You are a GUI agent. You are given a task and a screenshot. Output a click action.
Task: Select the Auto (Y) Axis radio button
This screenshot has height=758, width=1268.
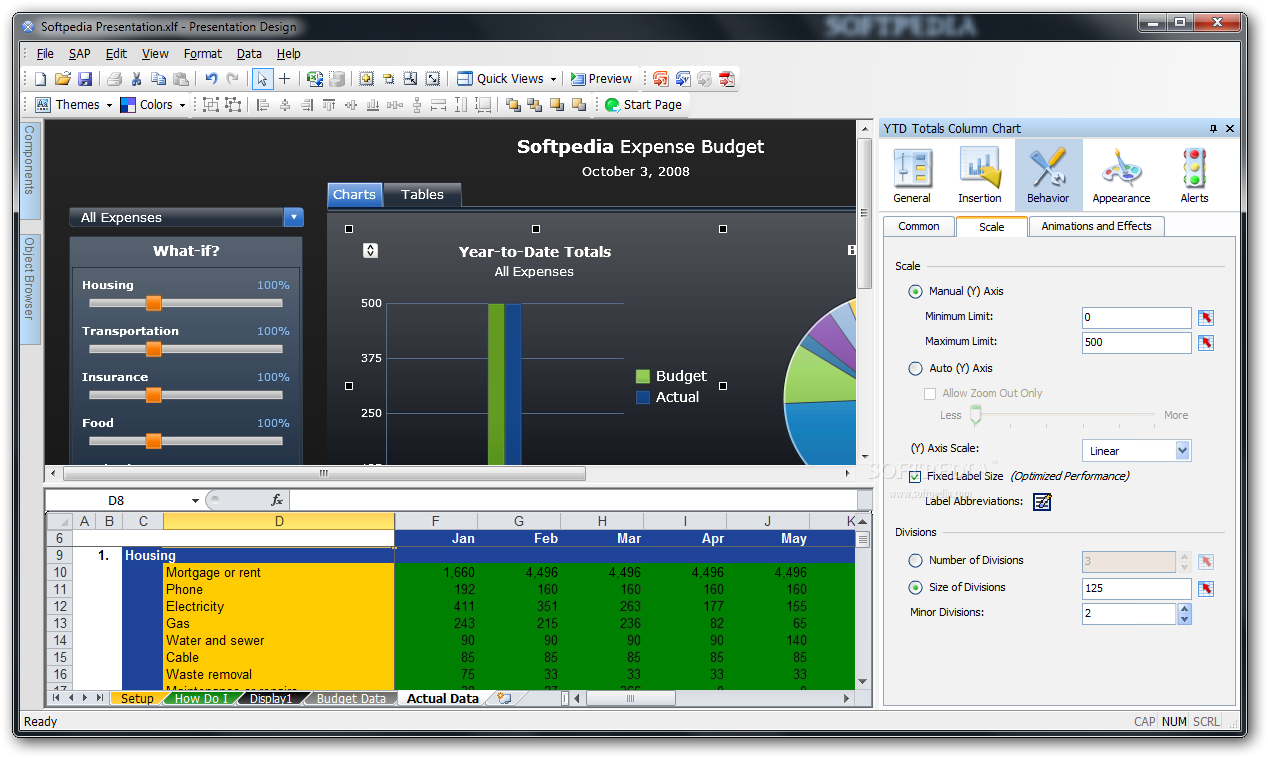click(x=915, y=368)
